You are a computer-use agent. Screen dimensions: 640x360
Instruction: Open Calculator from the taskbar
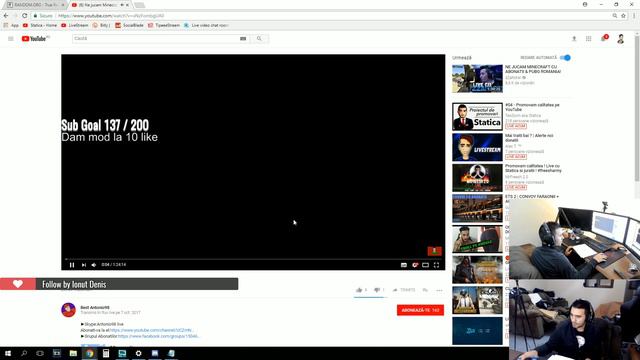(106, 353)
